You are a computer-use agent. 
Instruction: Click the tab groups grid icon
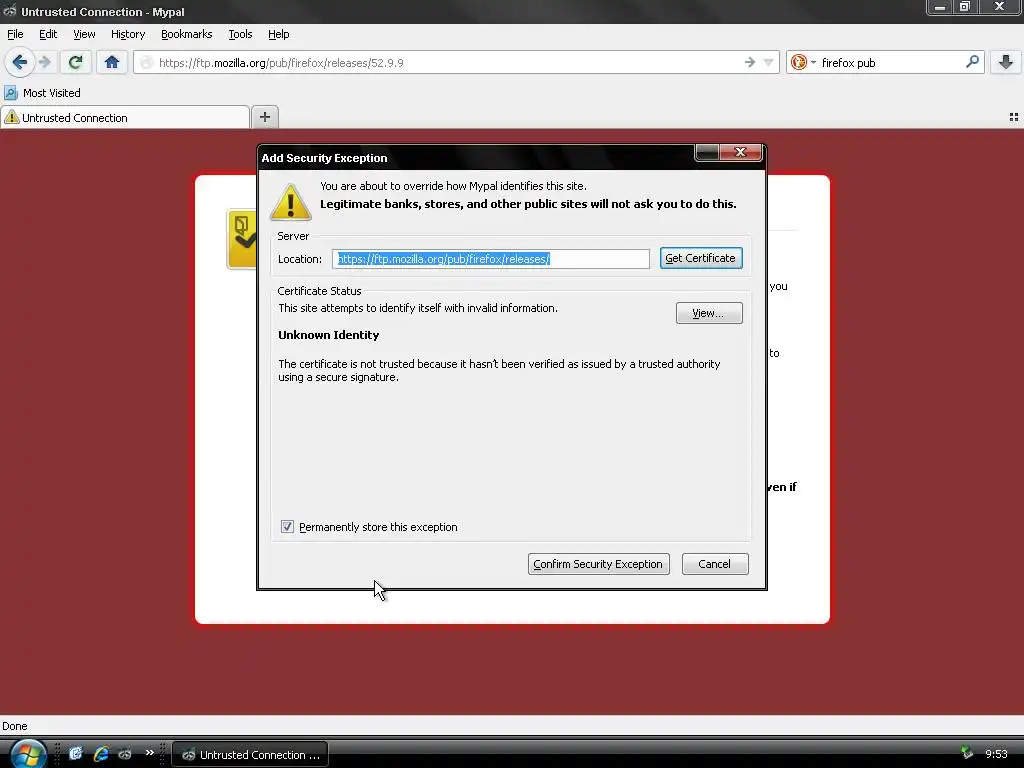(x=1014, y=117)
